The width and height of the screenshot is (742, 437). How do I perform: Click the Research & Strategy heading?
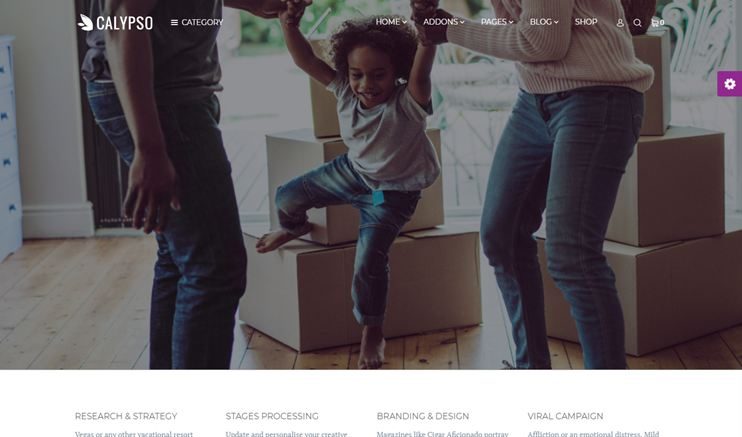[126, 416]
